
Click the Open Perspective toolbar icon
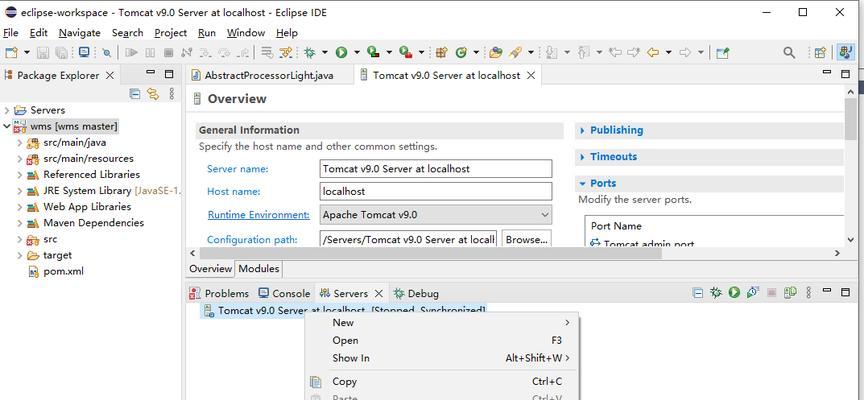click(820, 52)
